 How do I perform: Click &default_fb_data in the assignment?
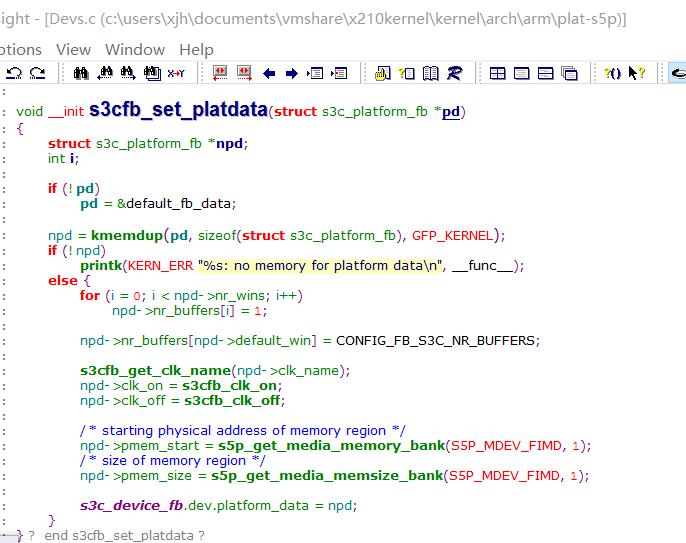click(174, 204)
